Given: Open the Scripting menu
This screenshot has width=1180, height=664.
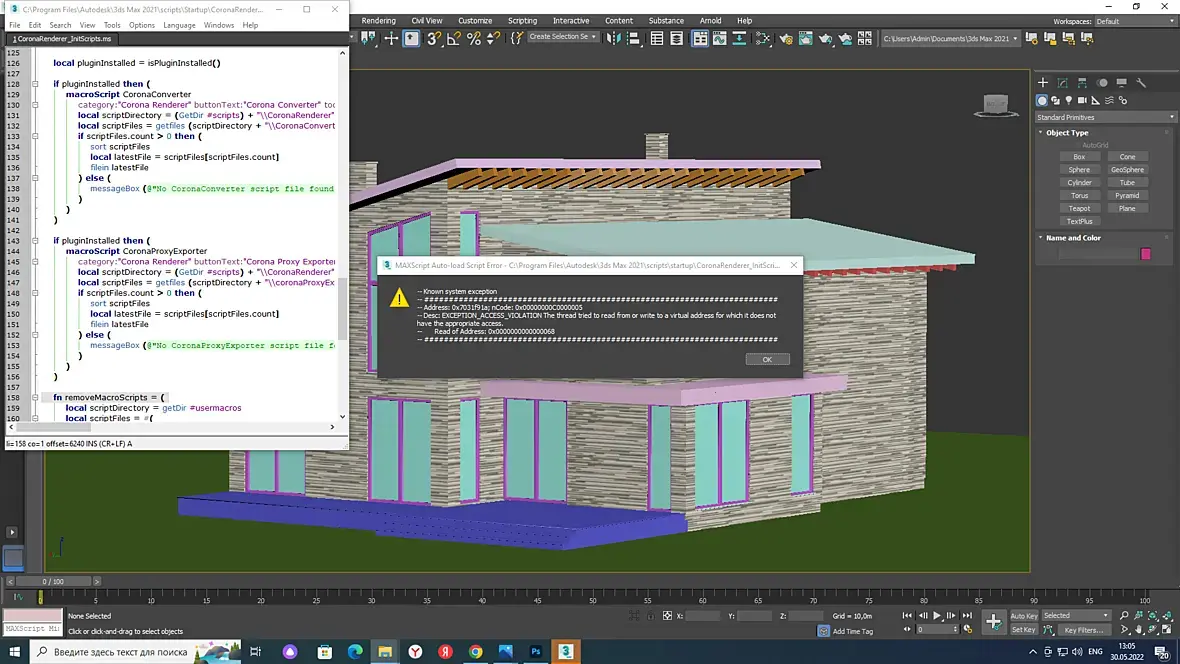Looking at the screenshot, I should click(x=522, y=20).
